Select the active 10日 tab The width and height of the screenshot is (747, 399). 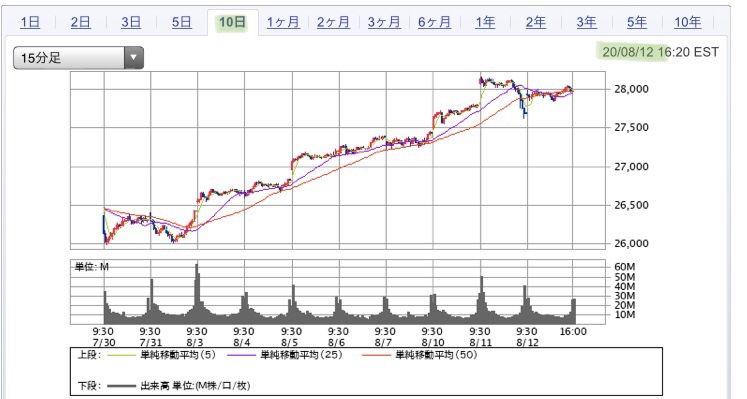pyautogui.click(x=232, y=22)
